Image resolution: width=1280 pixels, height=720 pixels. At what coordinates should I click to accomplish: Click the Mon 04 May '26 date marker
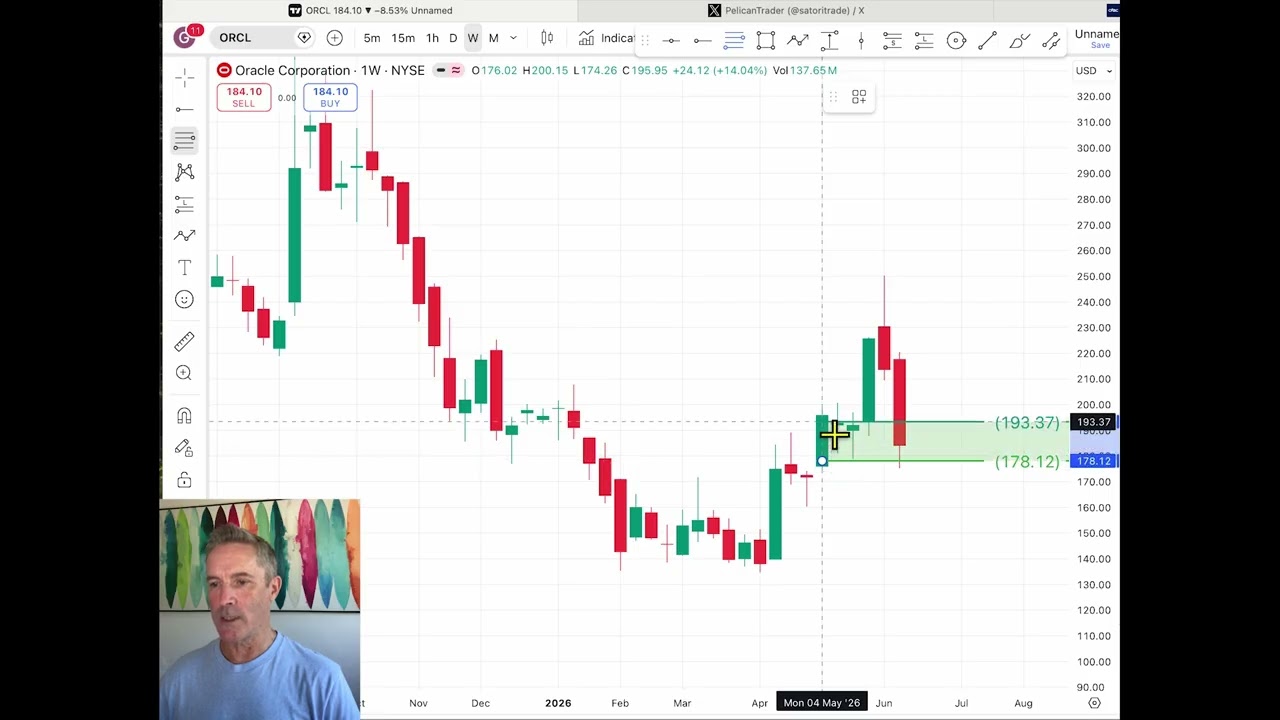tap(822, 703)
